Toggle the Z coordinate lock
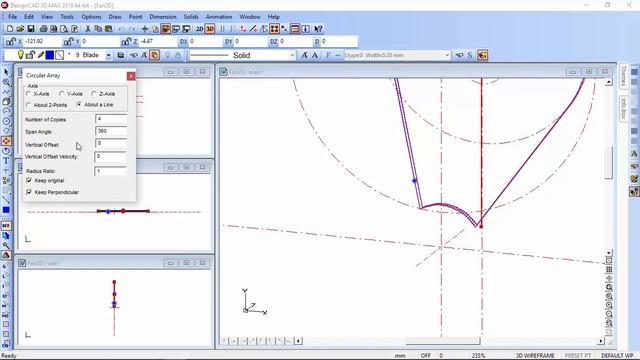Image resolution: width=640 pixels, height=360 pixels. point(126,41)
